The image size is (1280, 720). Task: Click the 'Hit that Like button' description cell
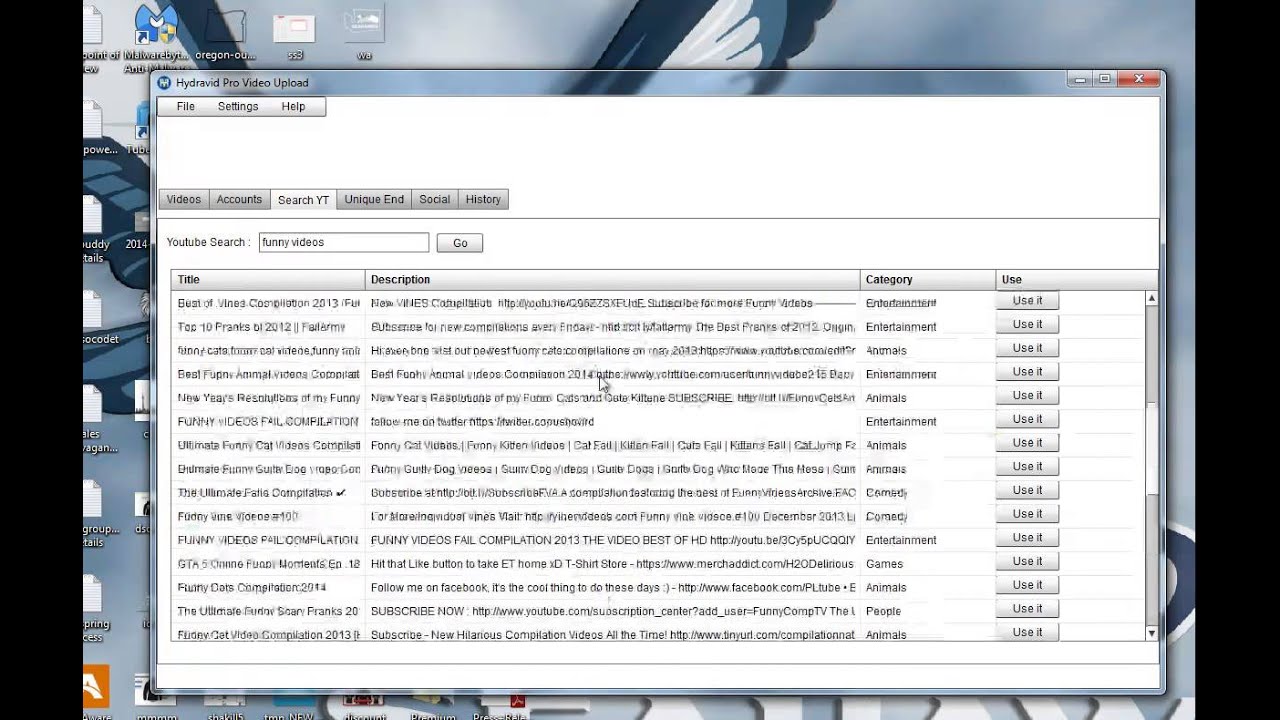click(612, 564)
